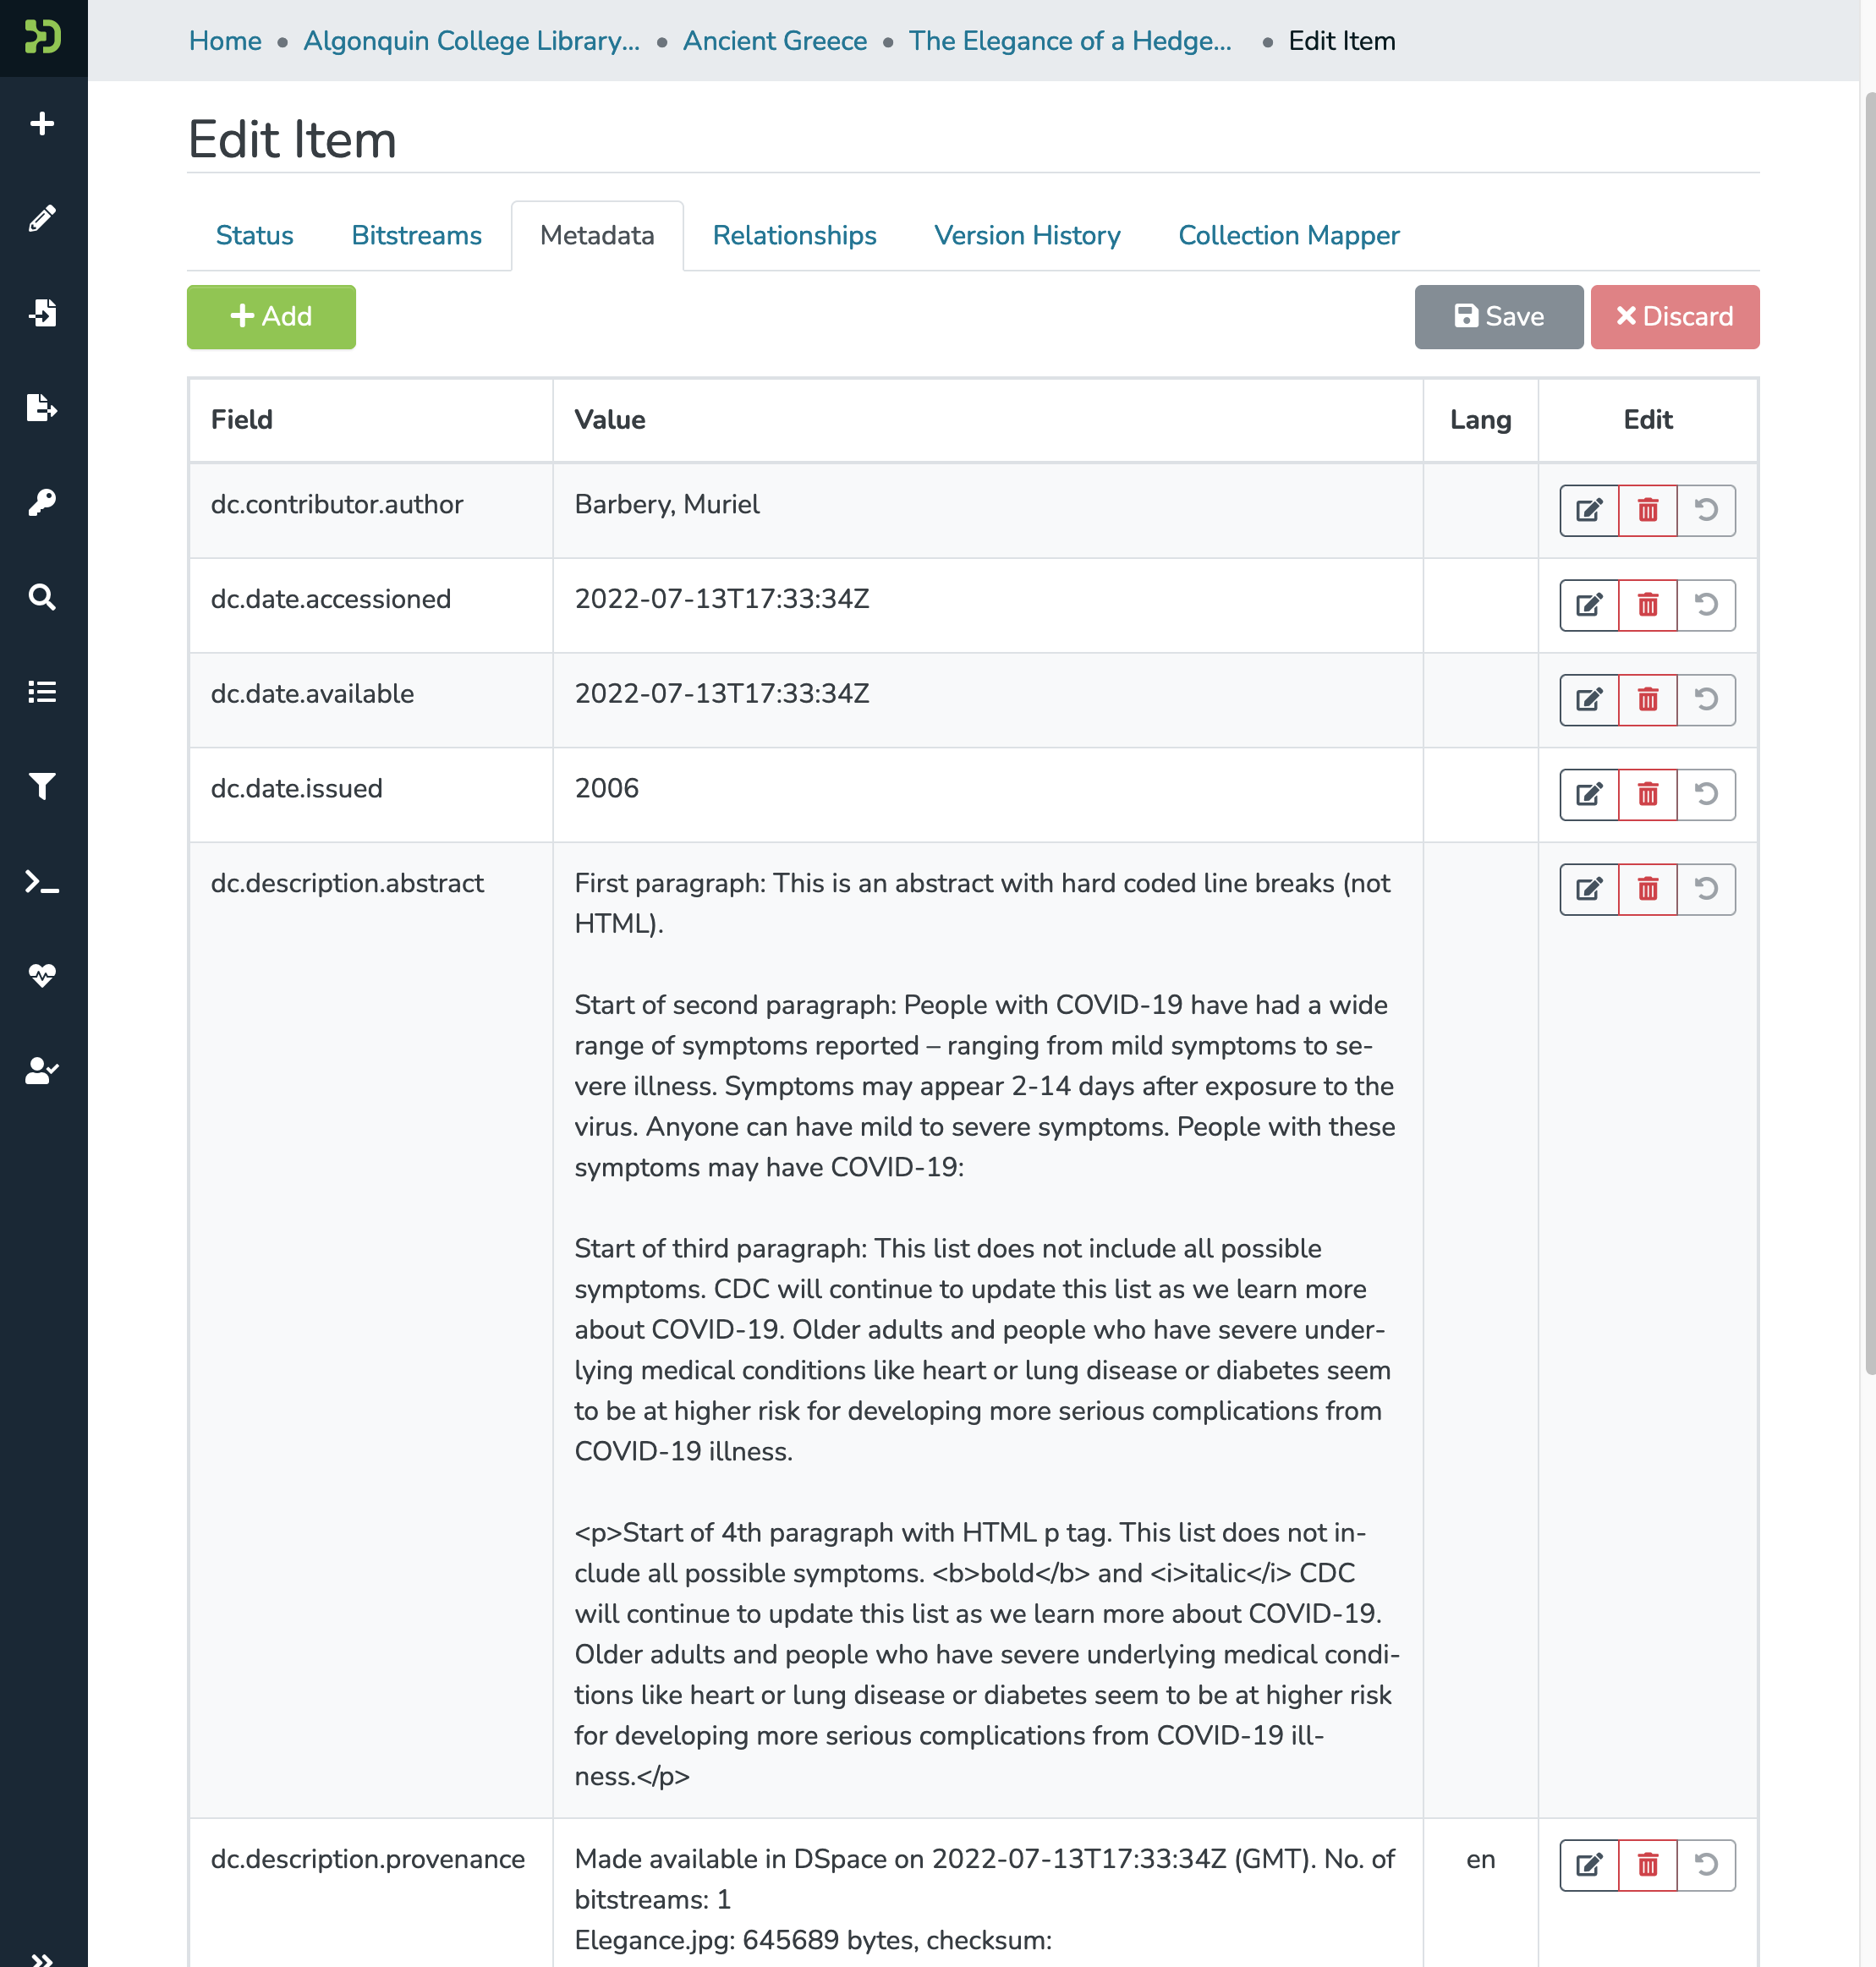The image size is (1876, 1967).
Task: Delete the dc.date.issued metadata row
Action: click(x=1647, y=795)
